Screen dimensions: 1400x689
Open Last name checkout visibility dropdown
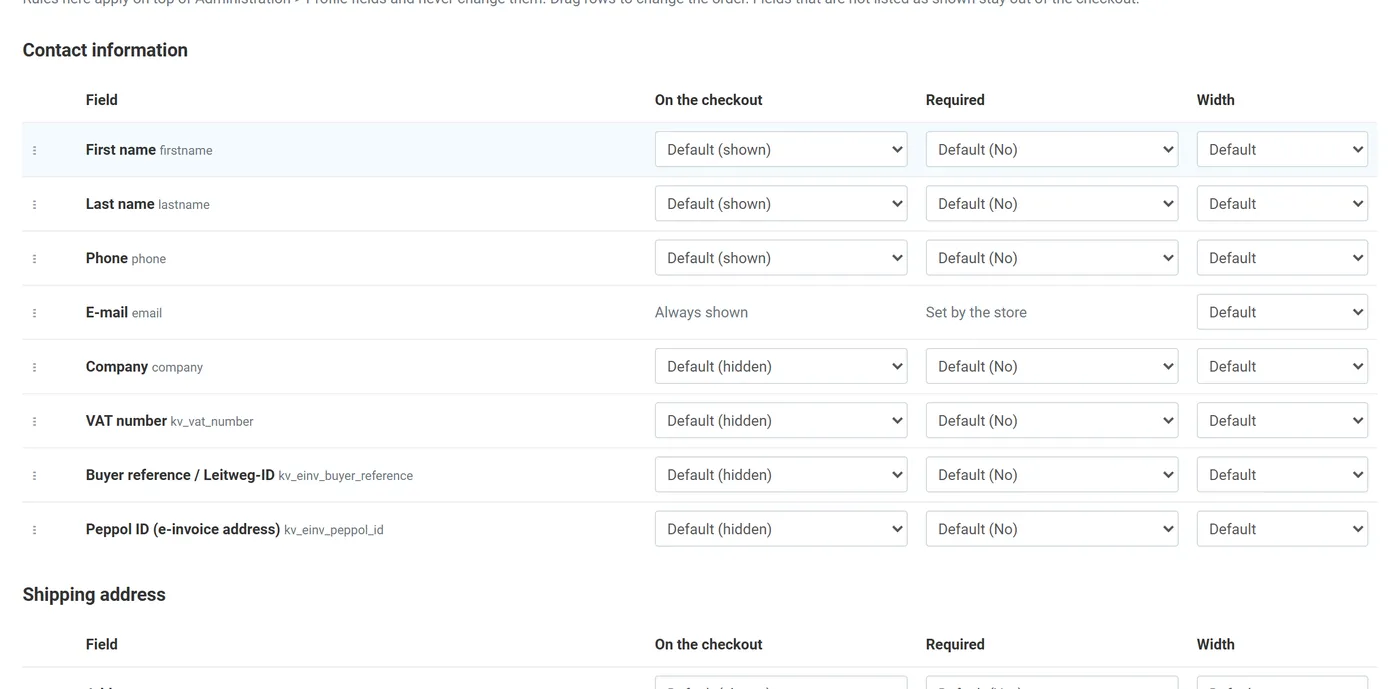click(x=781, y=203)
